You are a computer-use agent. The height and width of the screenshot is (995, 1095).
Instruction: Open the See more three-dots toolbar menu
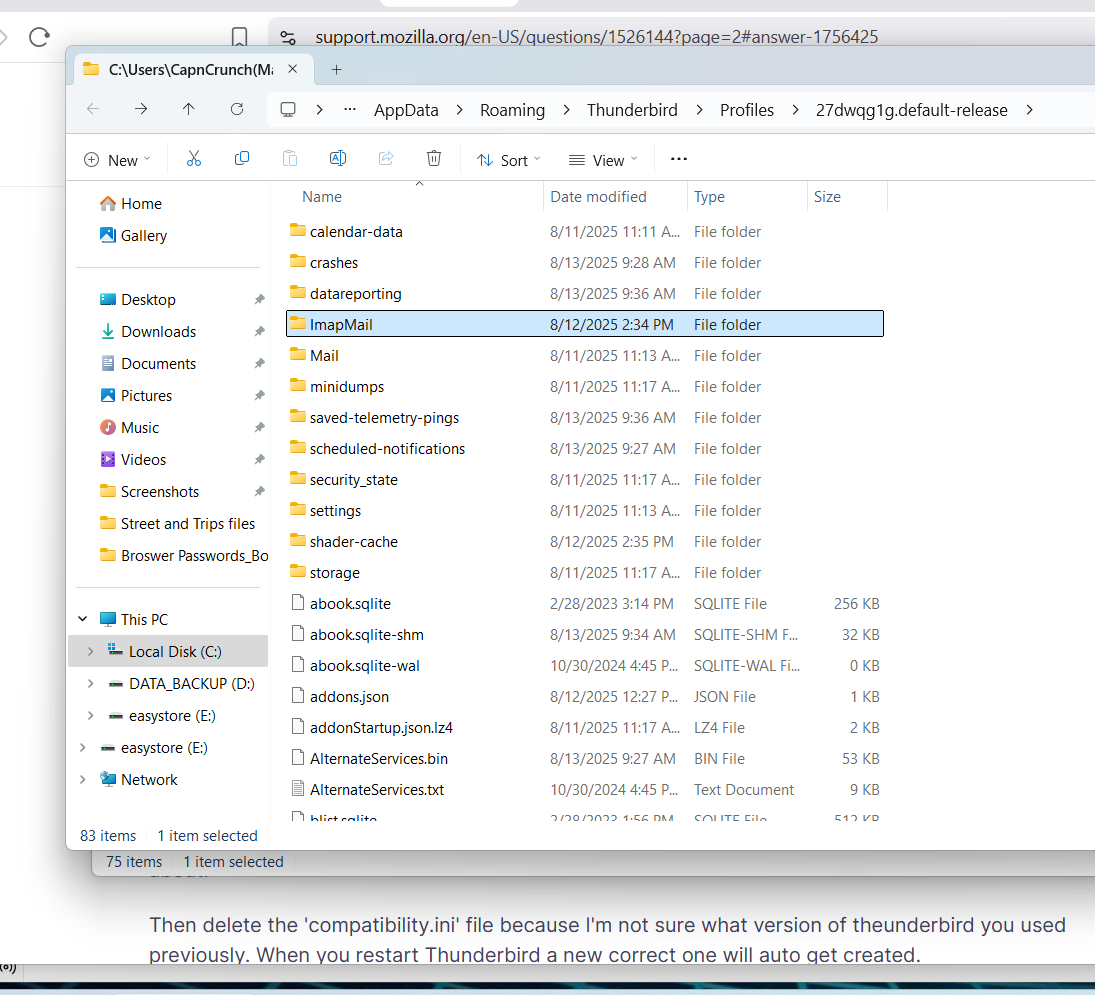click(x=679, y=159)
